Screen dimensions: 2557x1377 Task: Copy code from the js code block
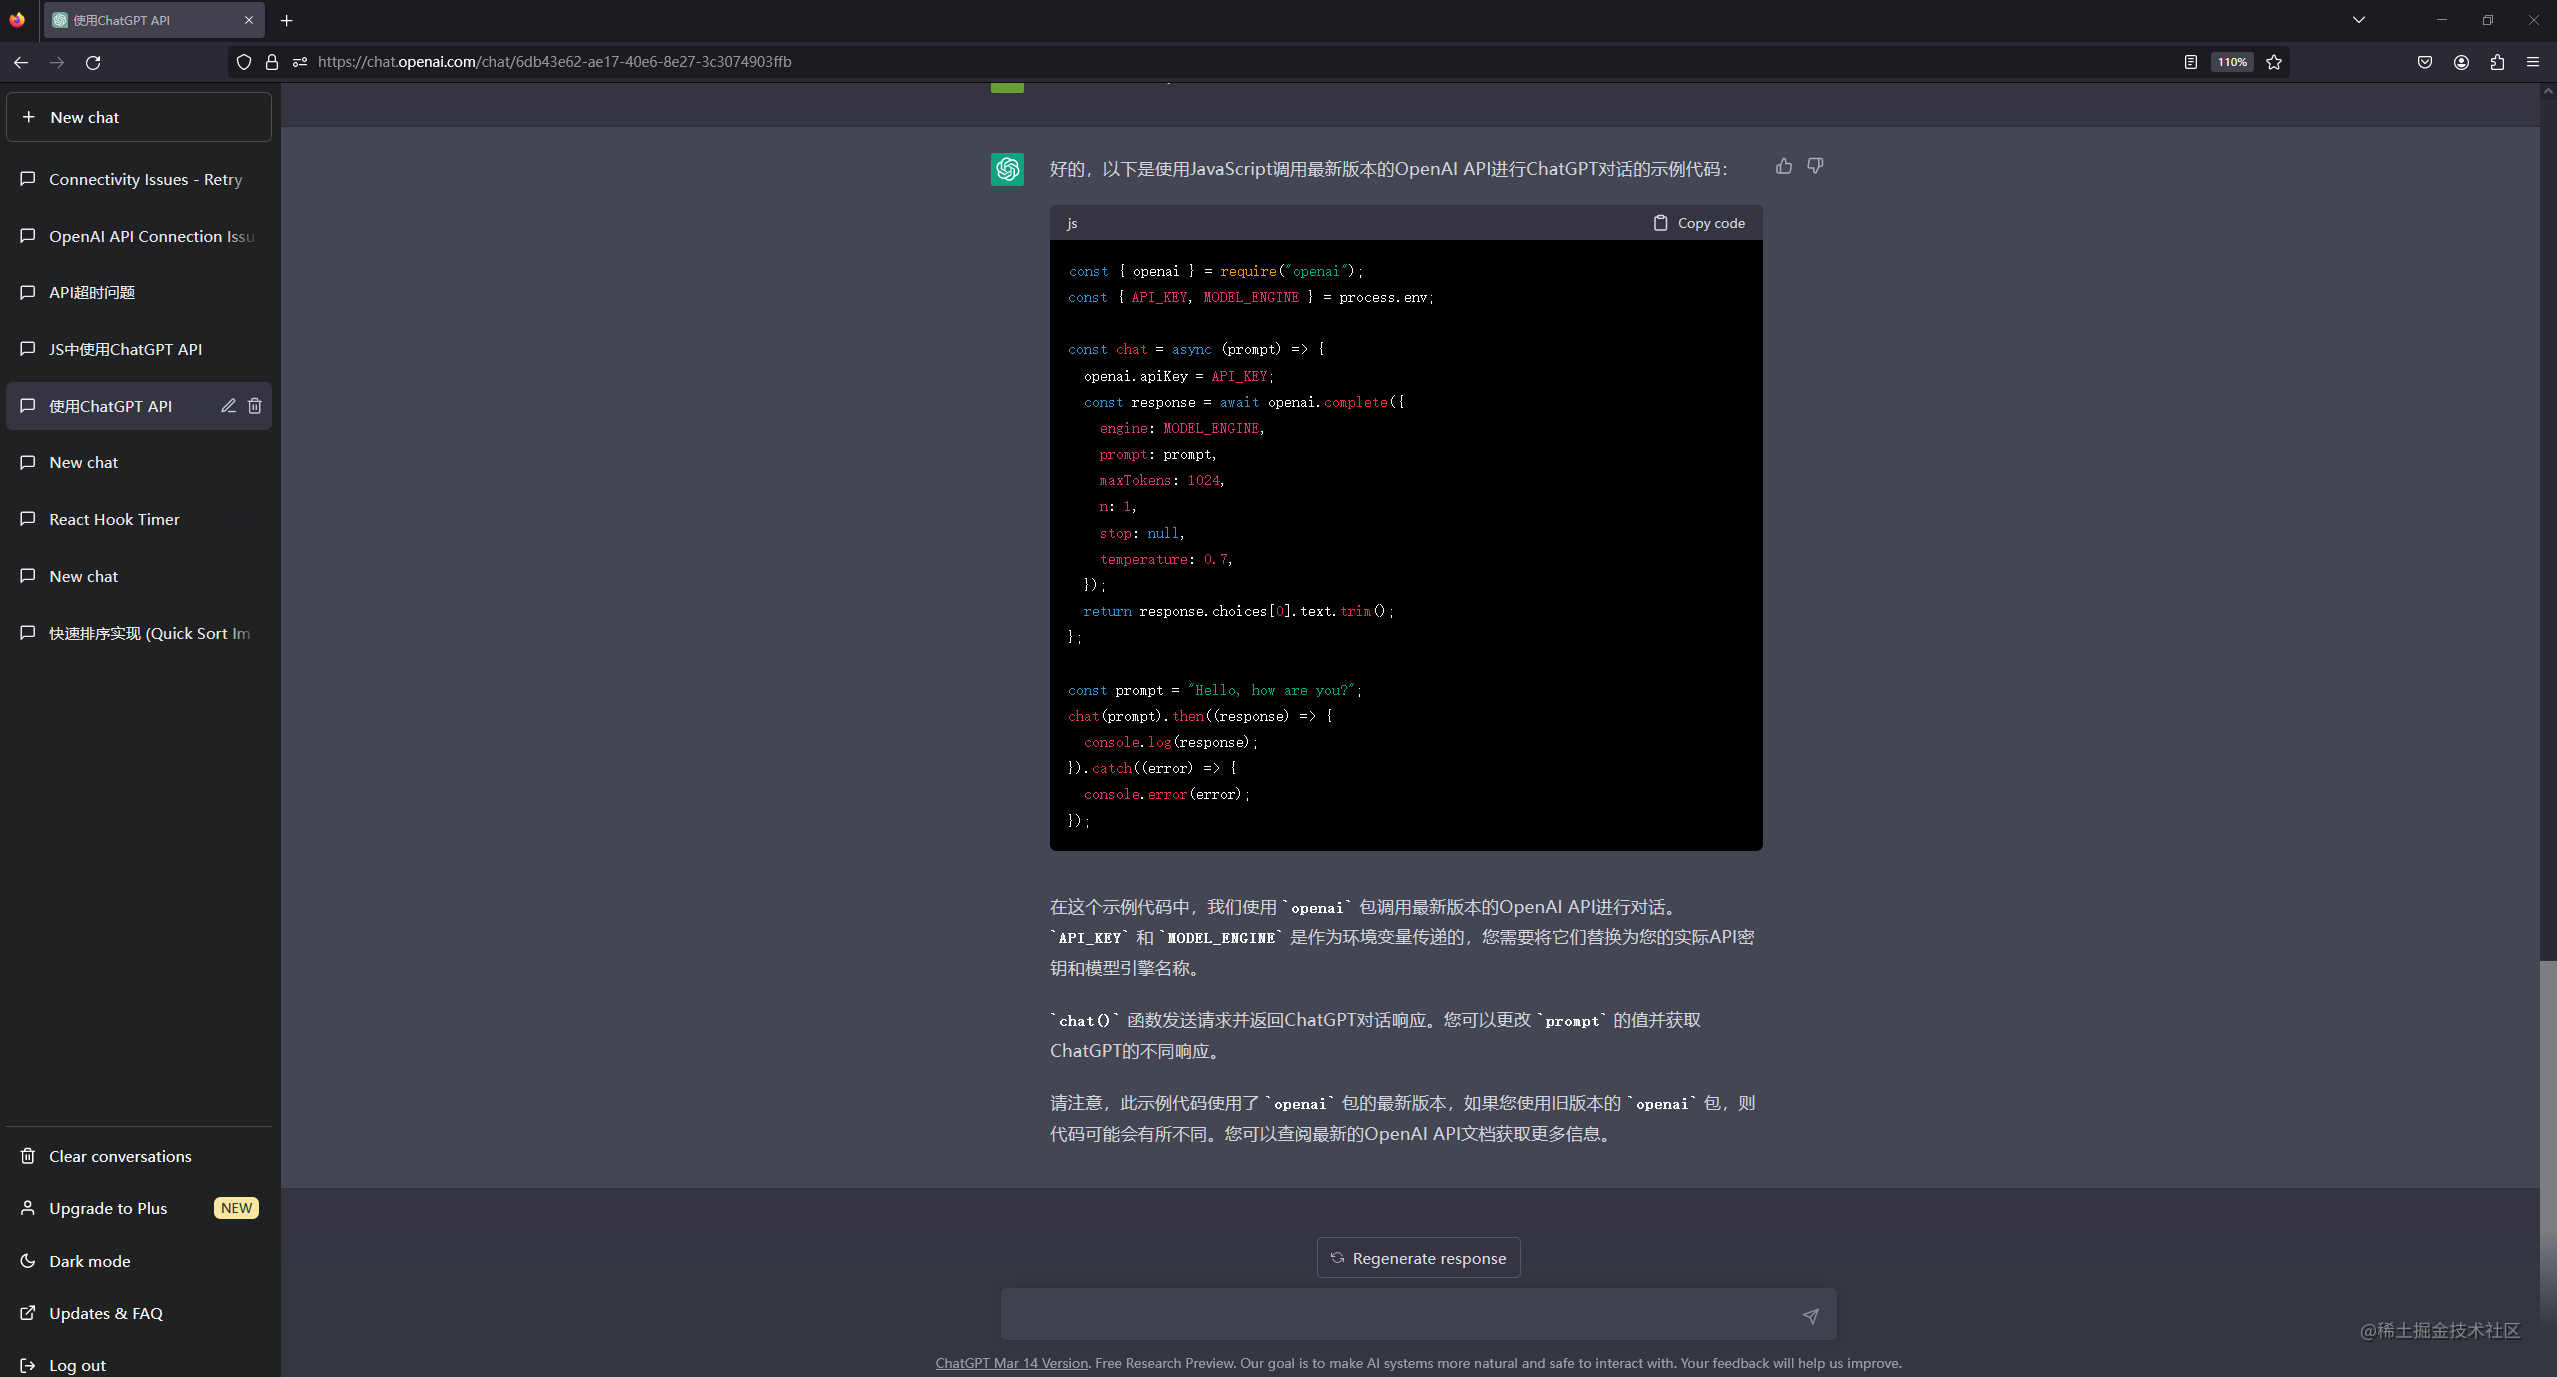pyautogui.click(x=1699, y=223)
